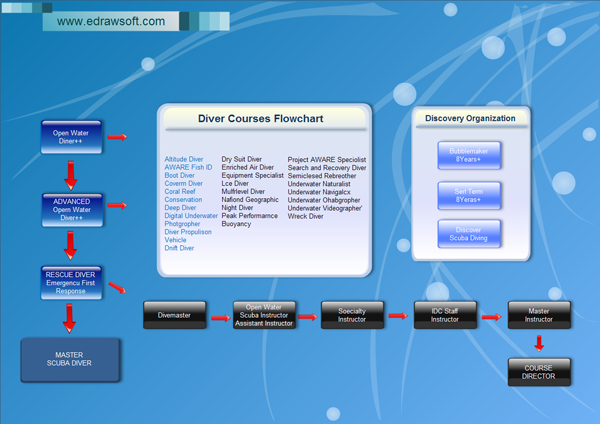This screenshot has width=600, height=424.
Task: Select the Enriched Air Diver entry
Action: point(248,167)
